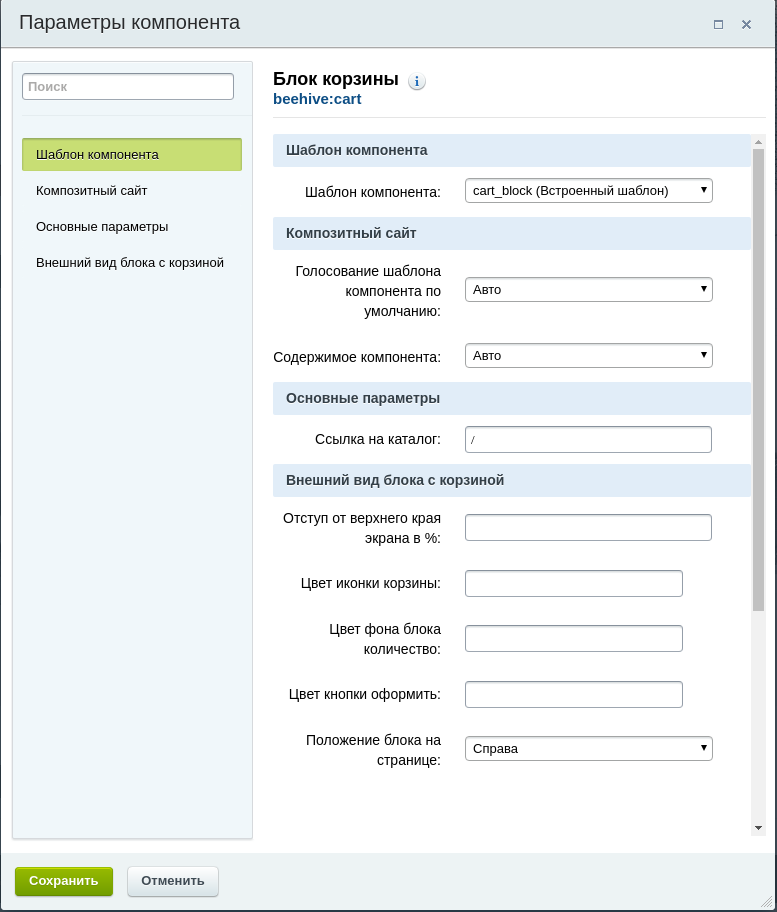Click the Цвет иконки корзины color field
The height and width of the screenshot is (912, 777).
tap(573, 583)
